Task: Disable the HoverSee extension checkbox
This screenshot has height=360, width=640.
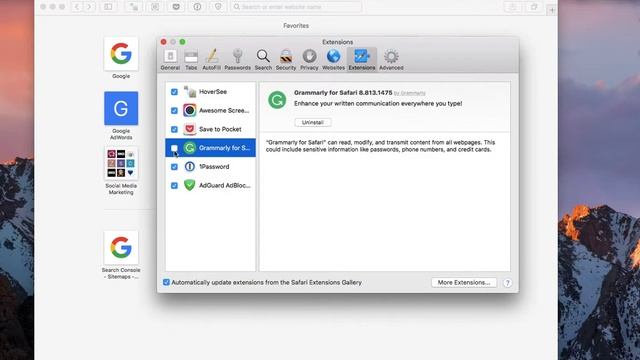Action: point(174,92)
